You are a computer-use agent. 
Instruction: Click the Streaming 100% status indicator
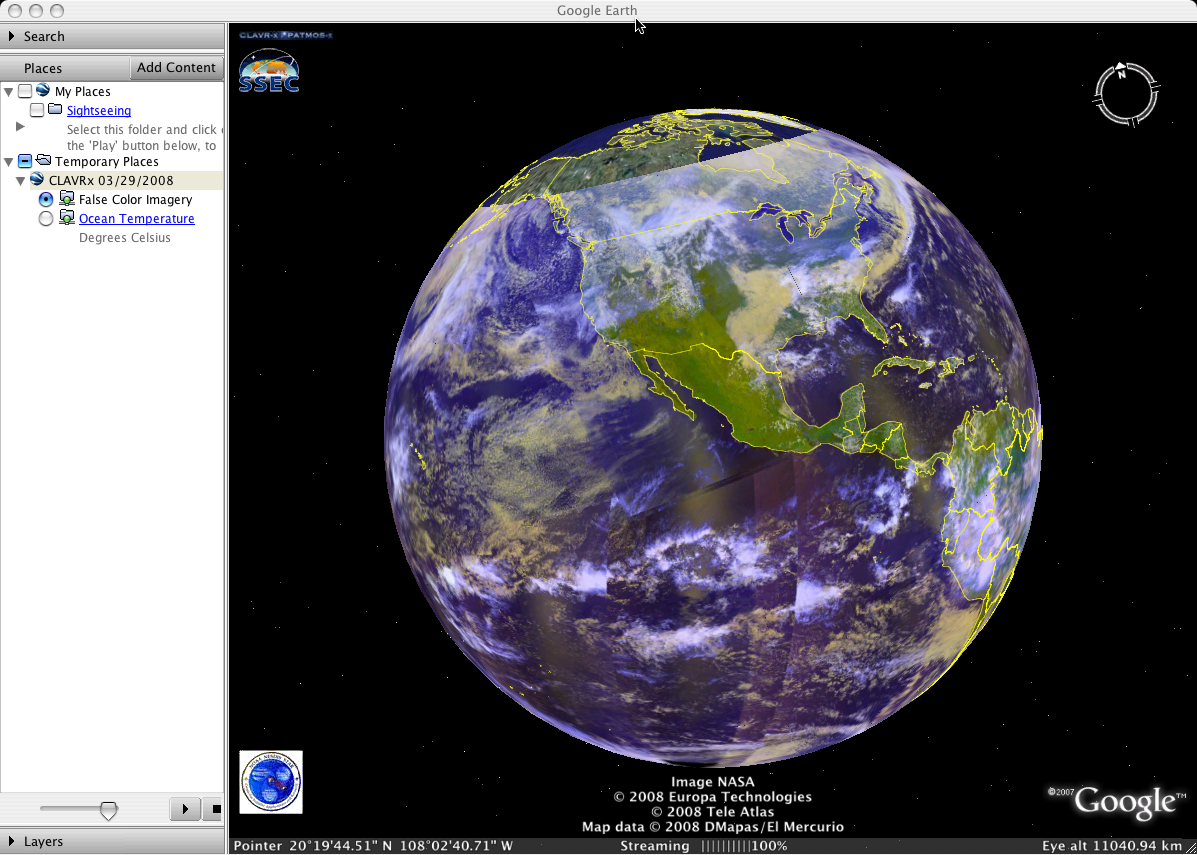coord(704,846)
